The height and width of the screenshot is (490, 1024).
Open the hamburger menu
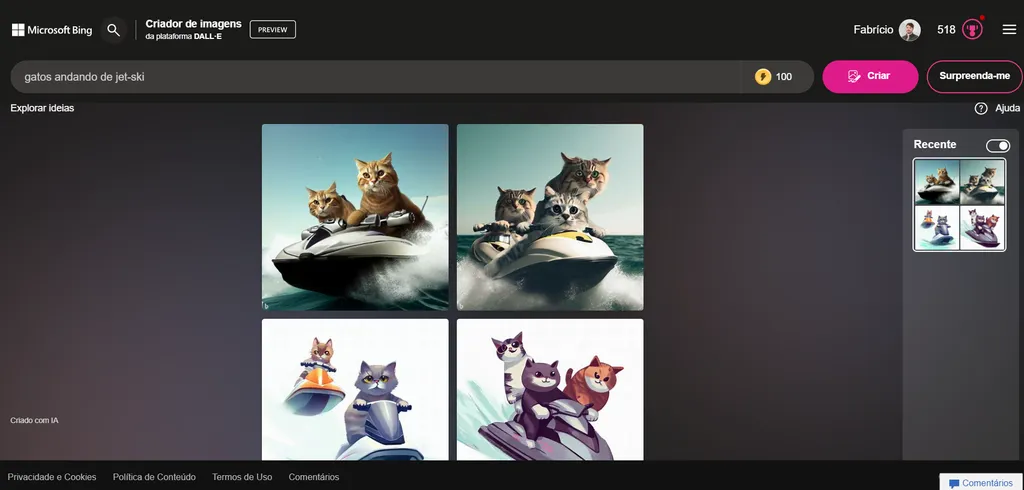click(1008, 30)
